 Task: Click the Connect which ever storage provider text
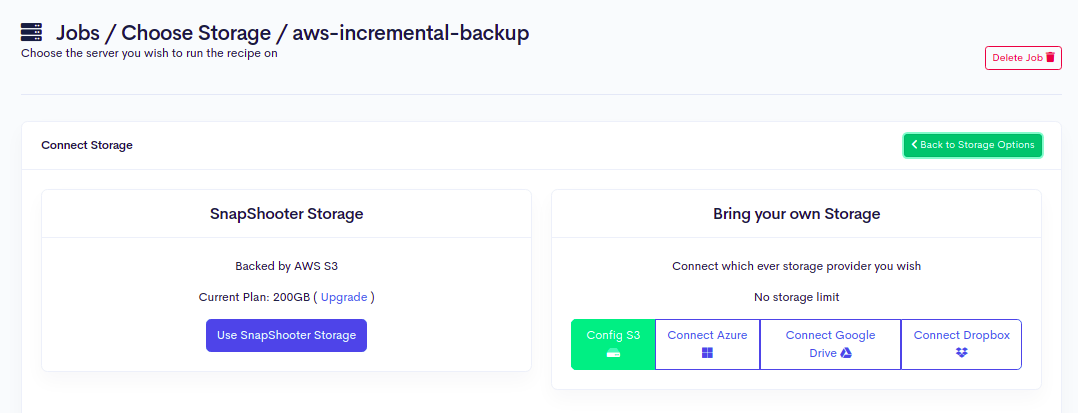pyautogui.click(x=797, y=266)
